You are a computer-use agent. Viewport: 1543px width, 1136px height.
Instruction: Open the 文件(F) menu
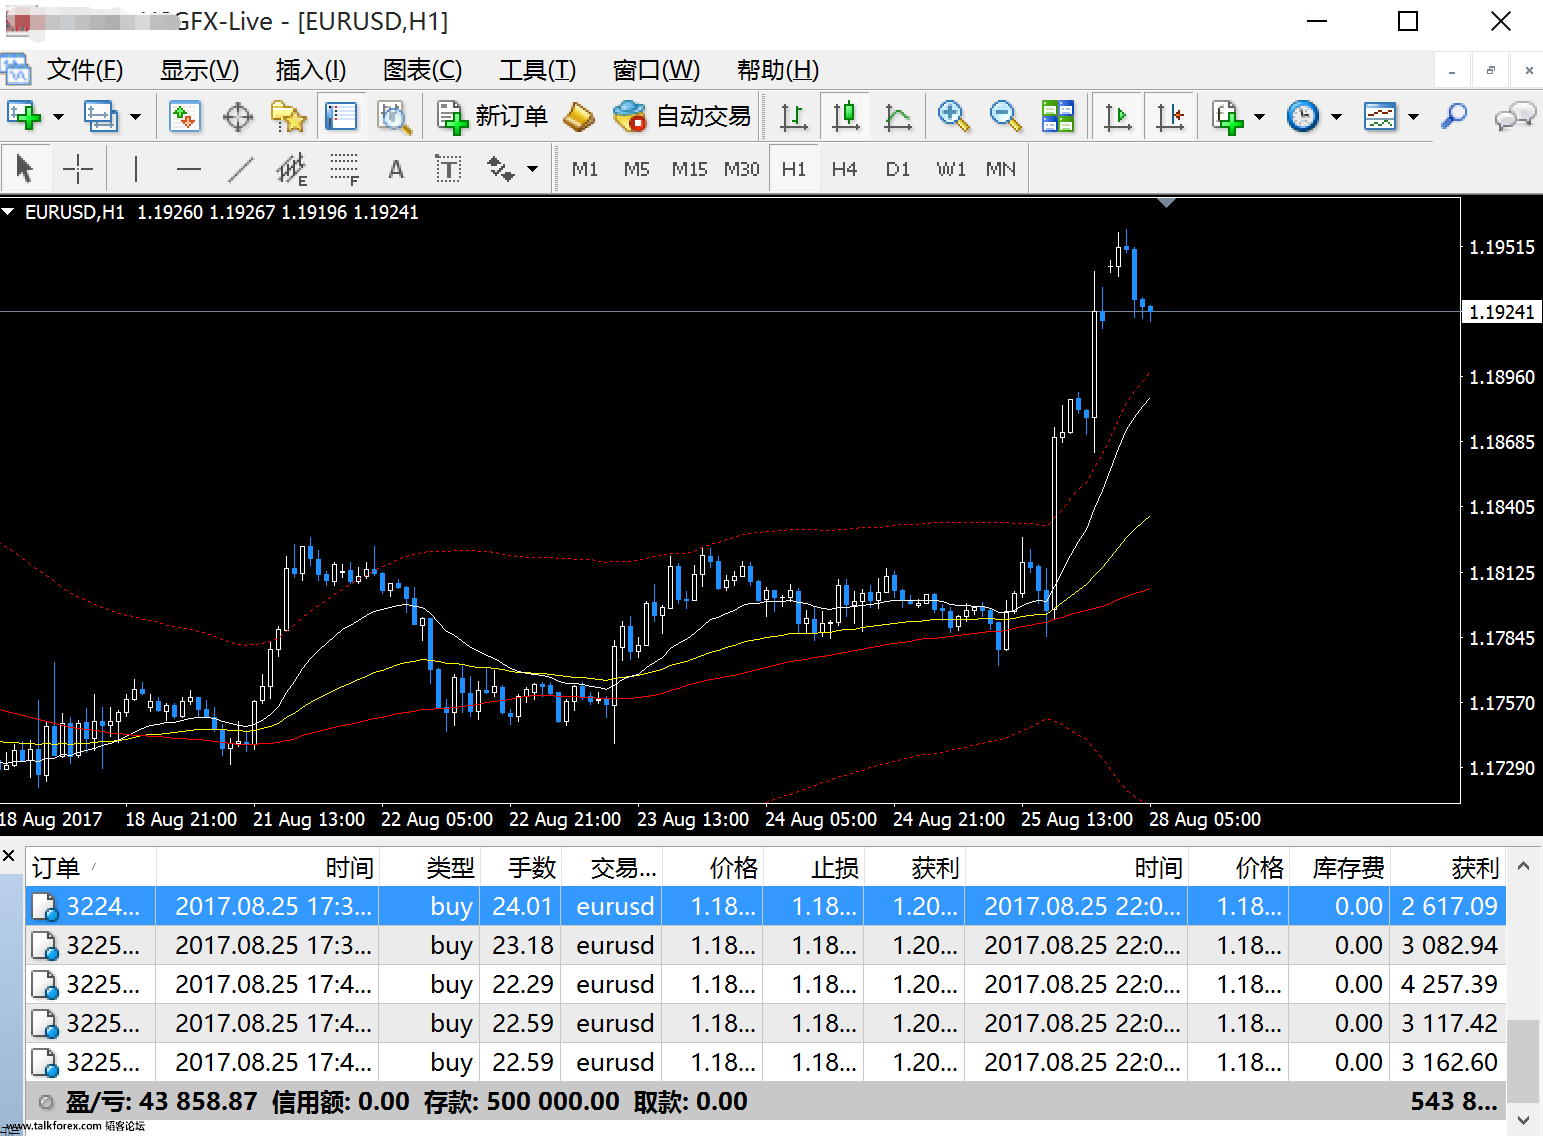[85, 70]
